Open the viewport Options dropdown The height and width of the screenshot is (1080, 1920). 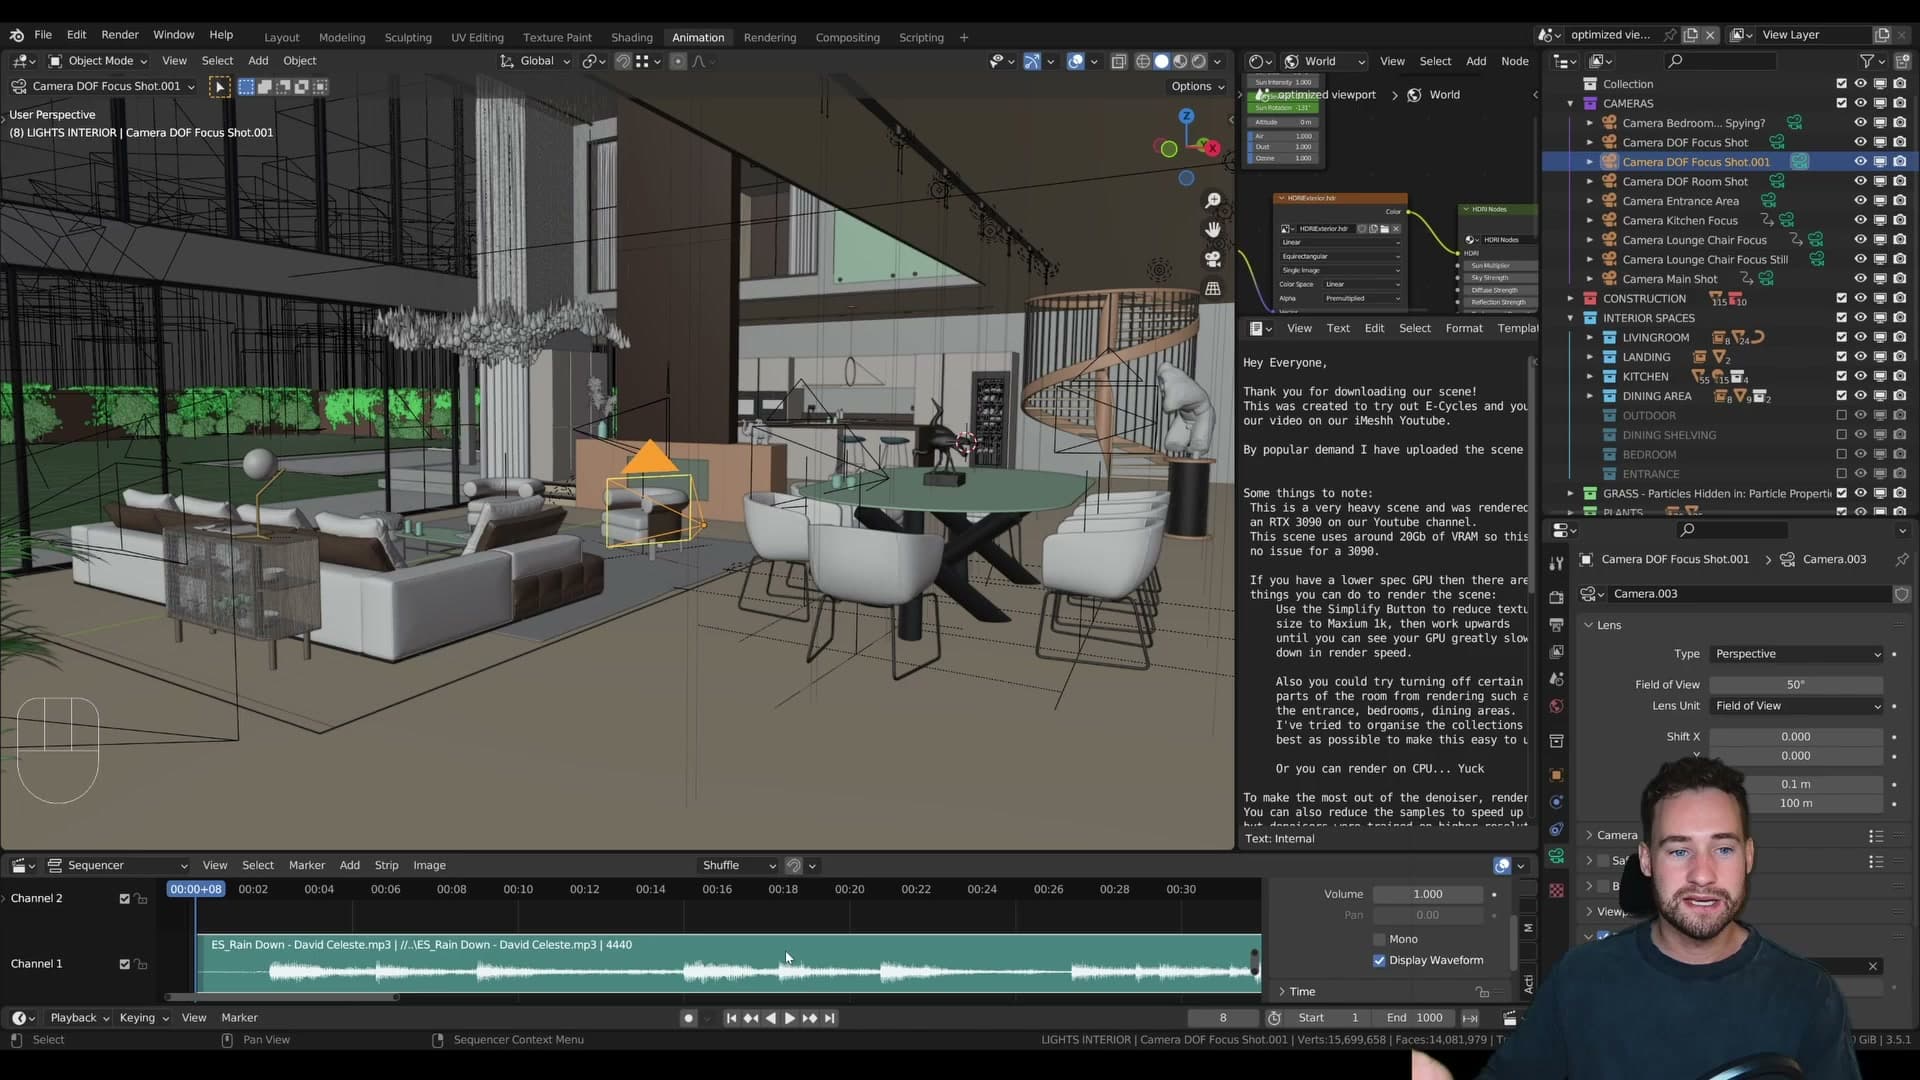(1198, 87)
